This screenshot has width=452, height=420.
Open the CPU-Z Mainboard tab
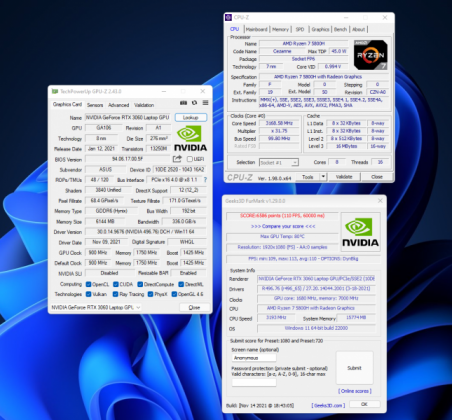click(257, 29)
